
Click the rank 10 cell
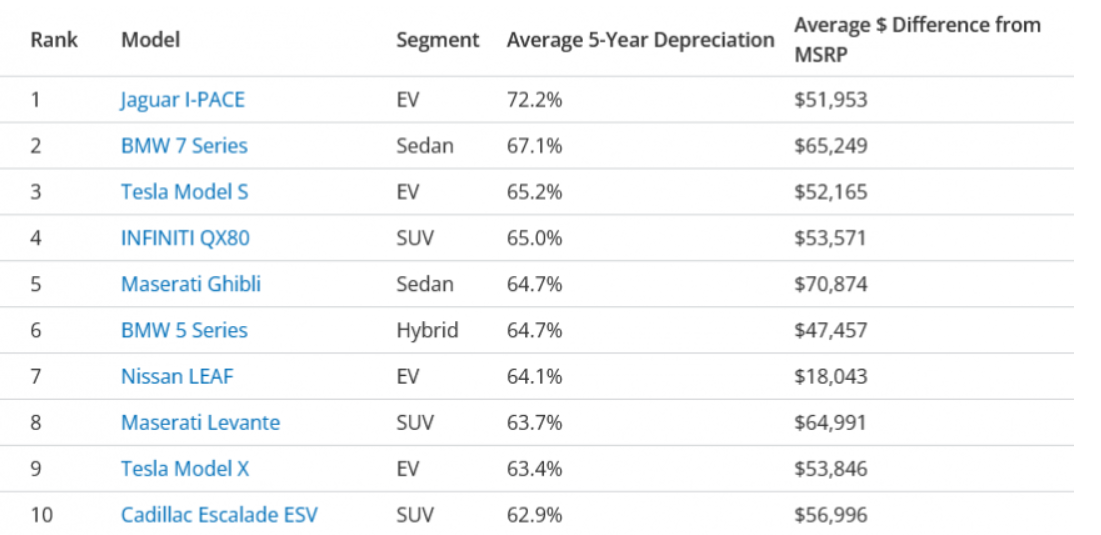pyautogui.click(x=41, y=516)
